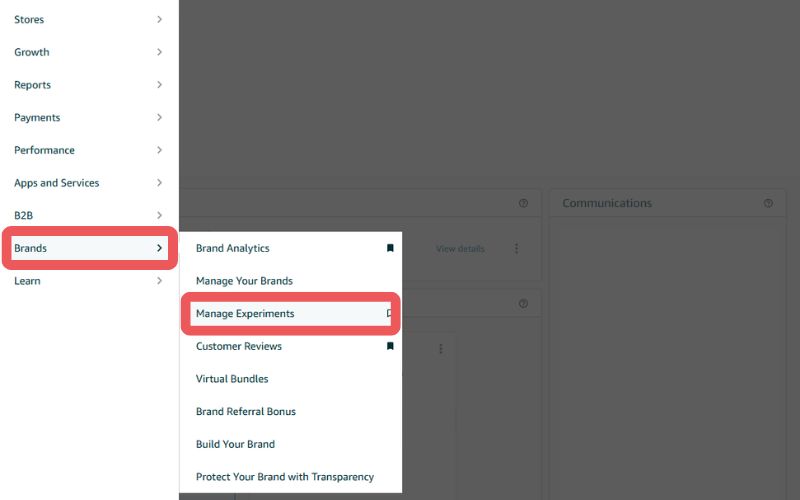Viewport: 800px width, 500px height.
Task: Toggle bookmark for Brand Analytics
Action: click(x=390, y=248)
